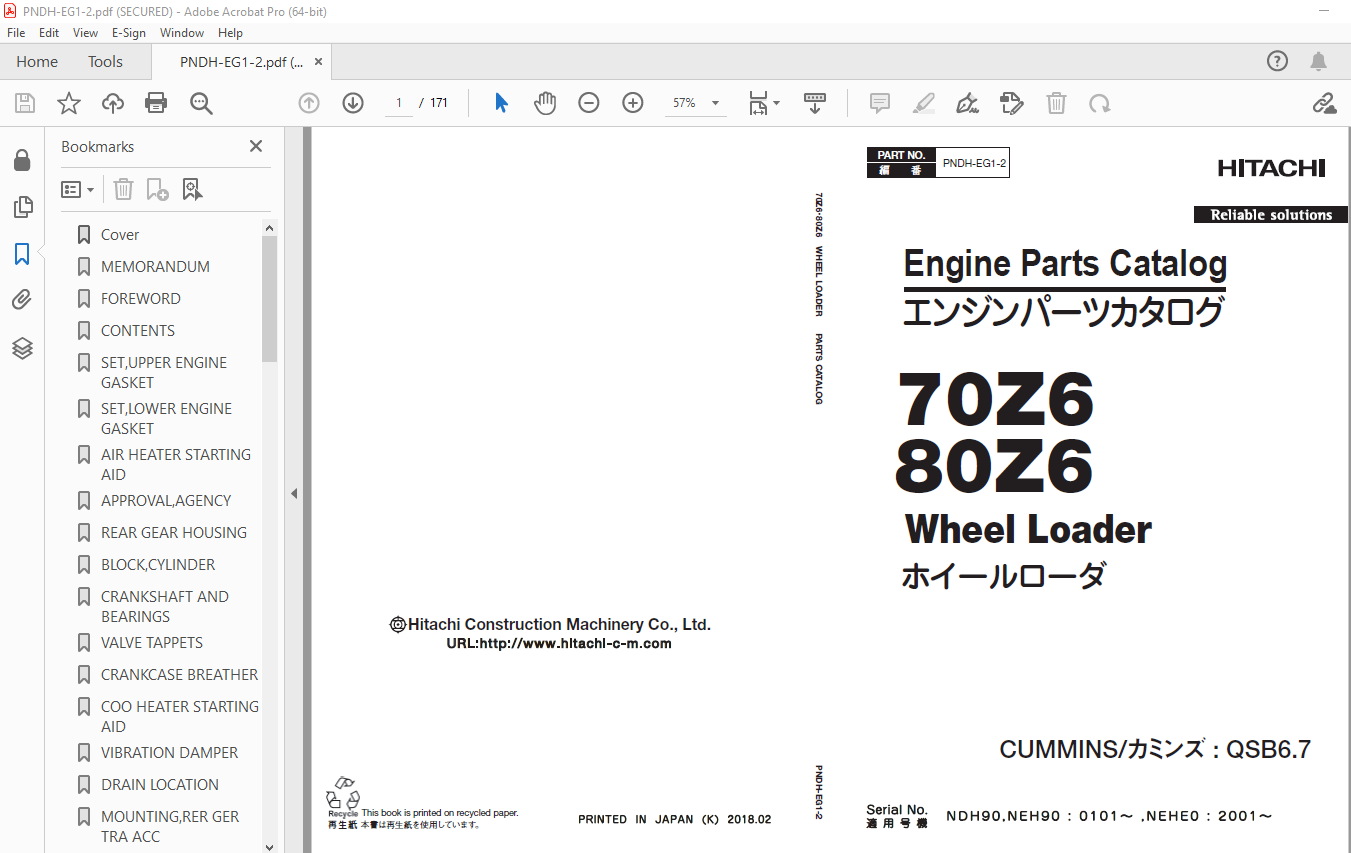Go to next page arrow icon
Image resolution: width=1351 pixels, height=853 pixels.
click(353, 103)
